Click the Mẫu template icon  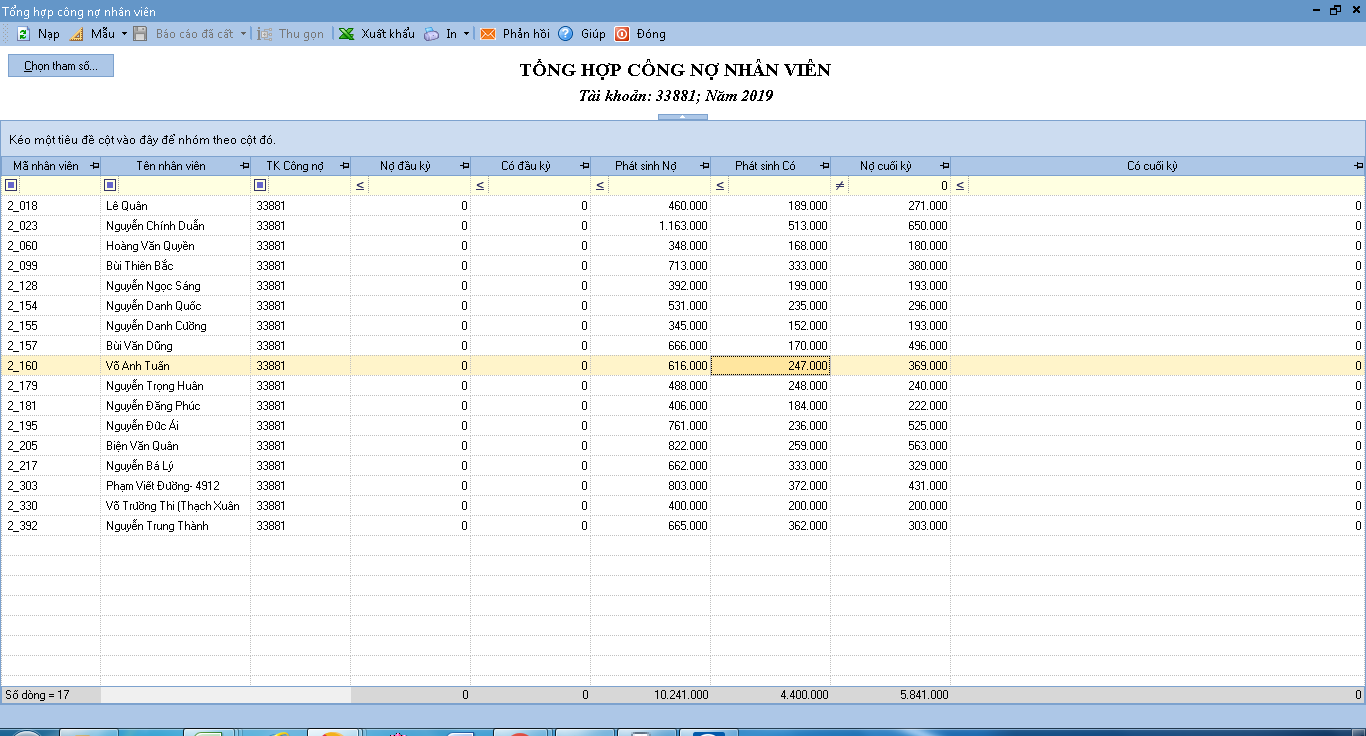pyautogui.click(x=76, y=34)
